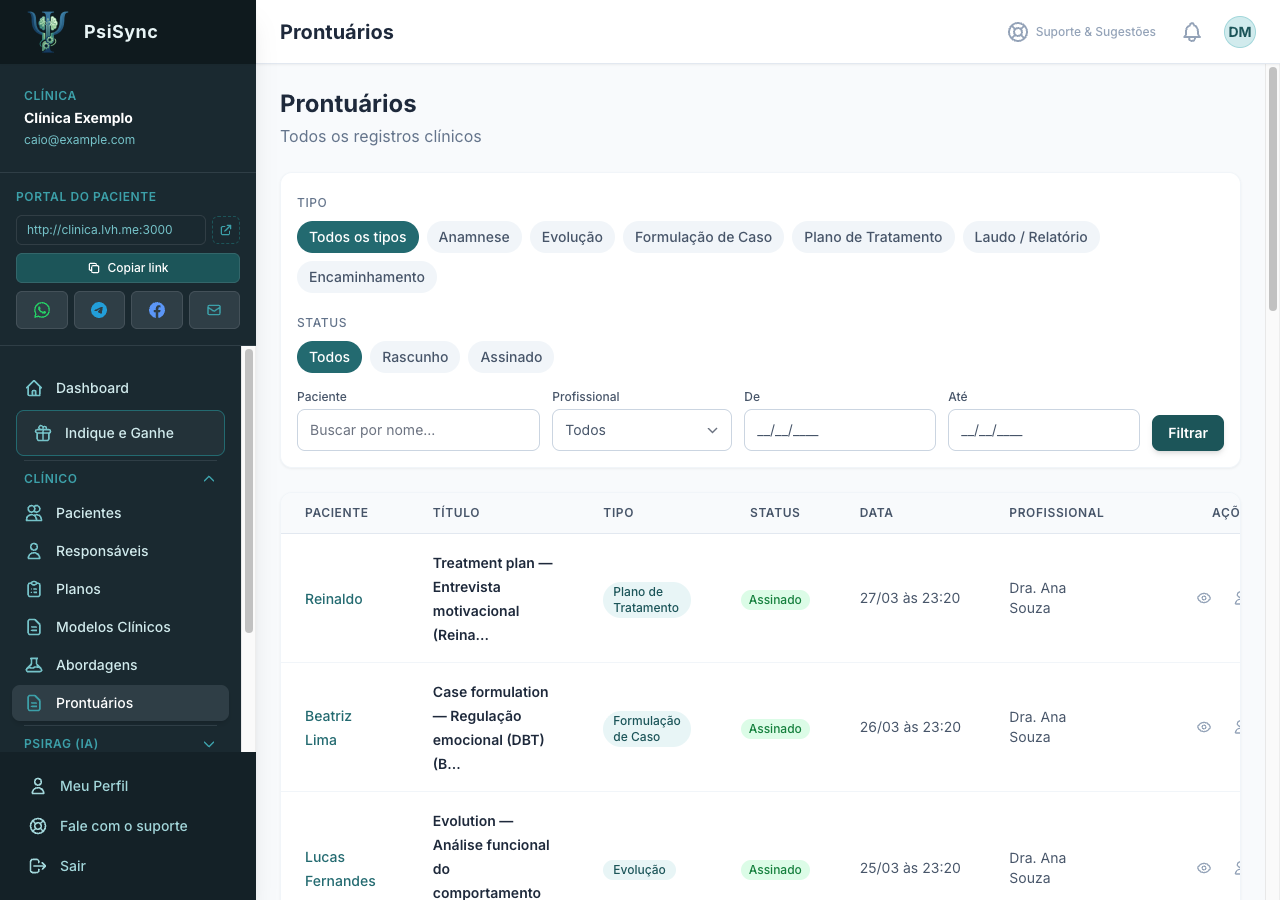This screenshot has height=900, width=1280.
Task: Open Fale com o suporte
Action: 128,826
